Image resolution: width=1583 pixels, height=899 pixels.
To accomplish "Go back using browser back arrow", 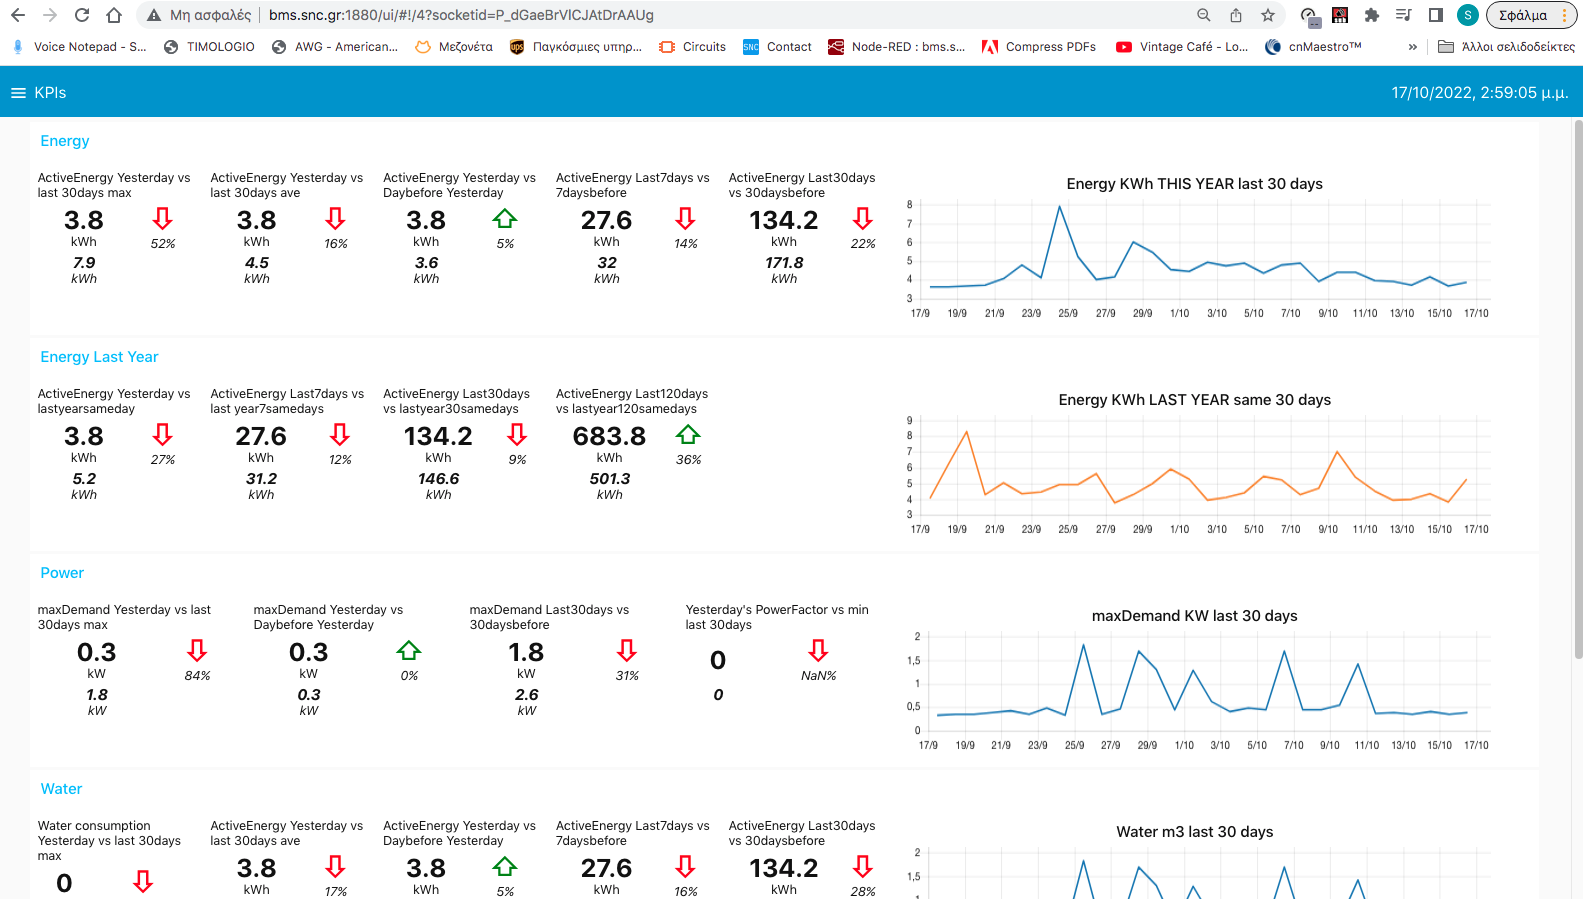I will click(18, 15).
